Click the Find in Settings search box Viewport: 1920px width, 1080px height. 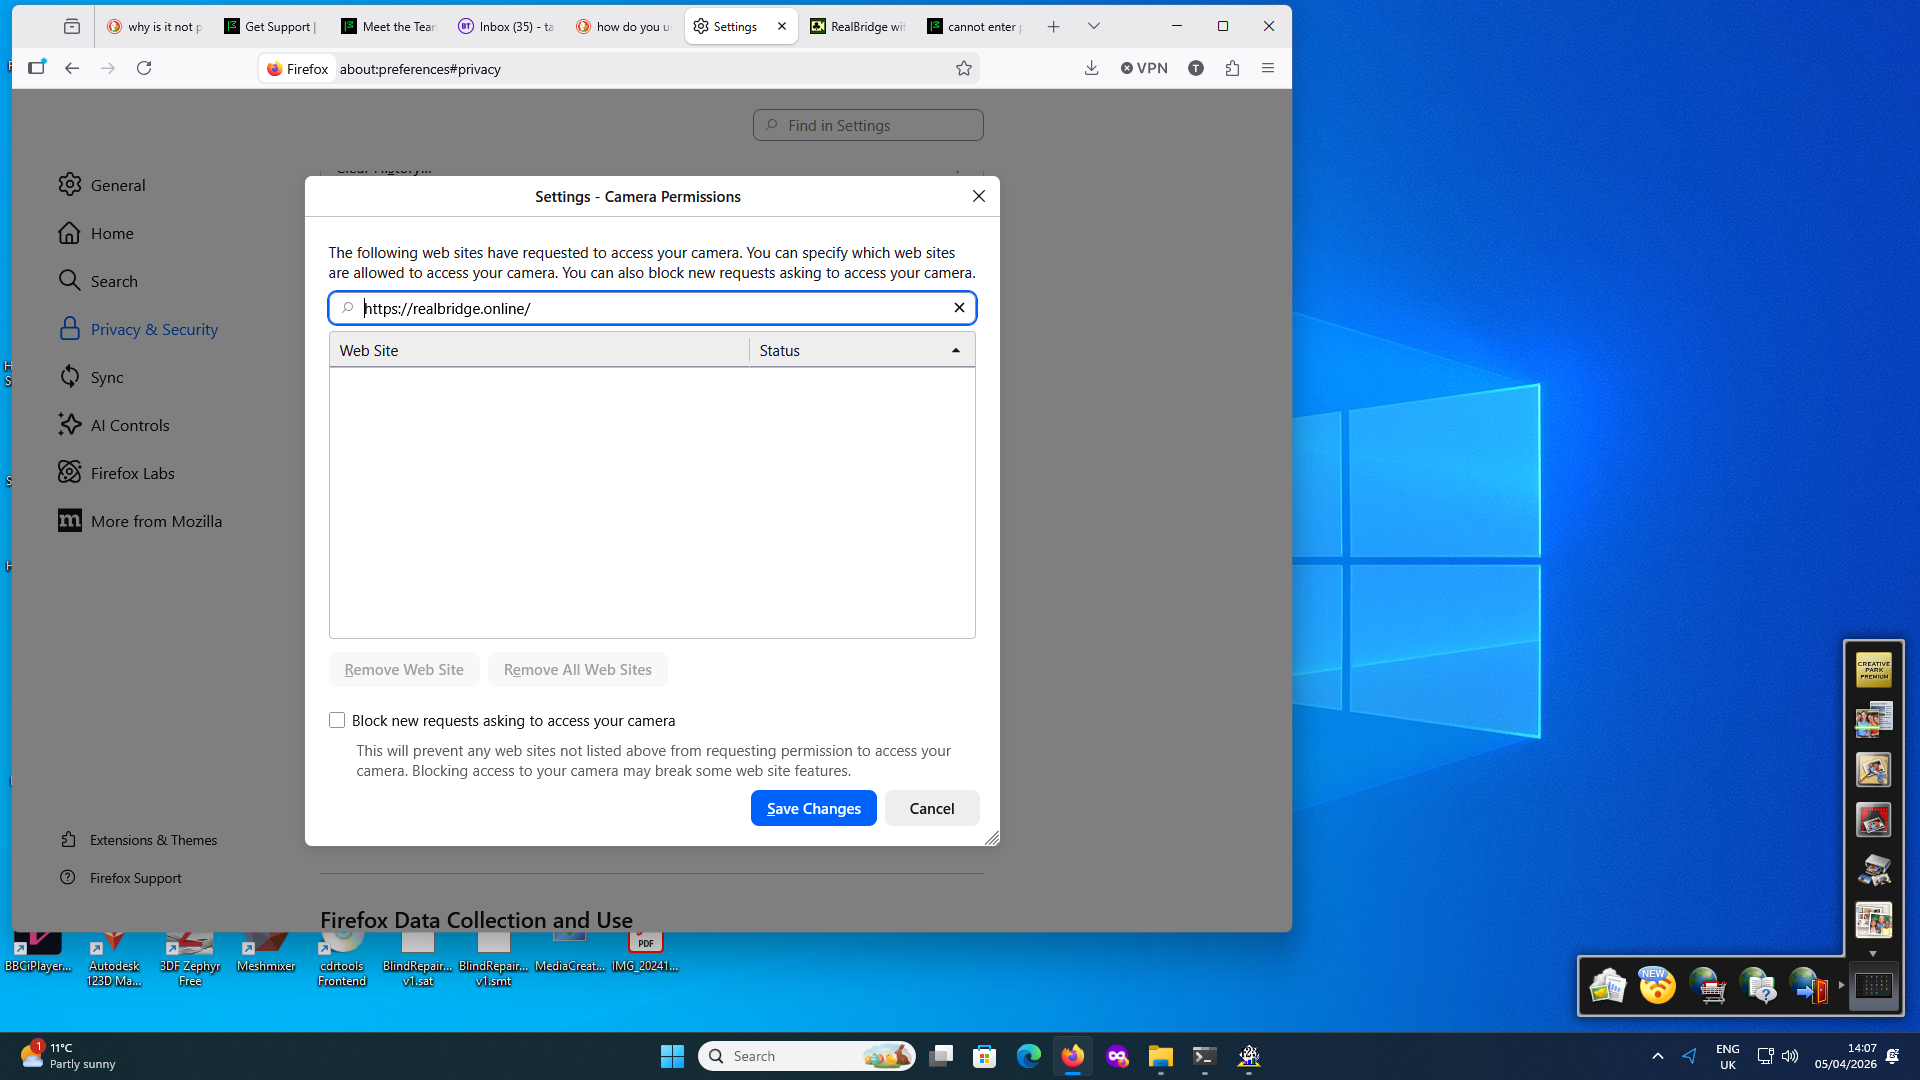tap(868, 125)
